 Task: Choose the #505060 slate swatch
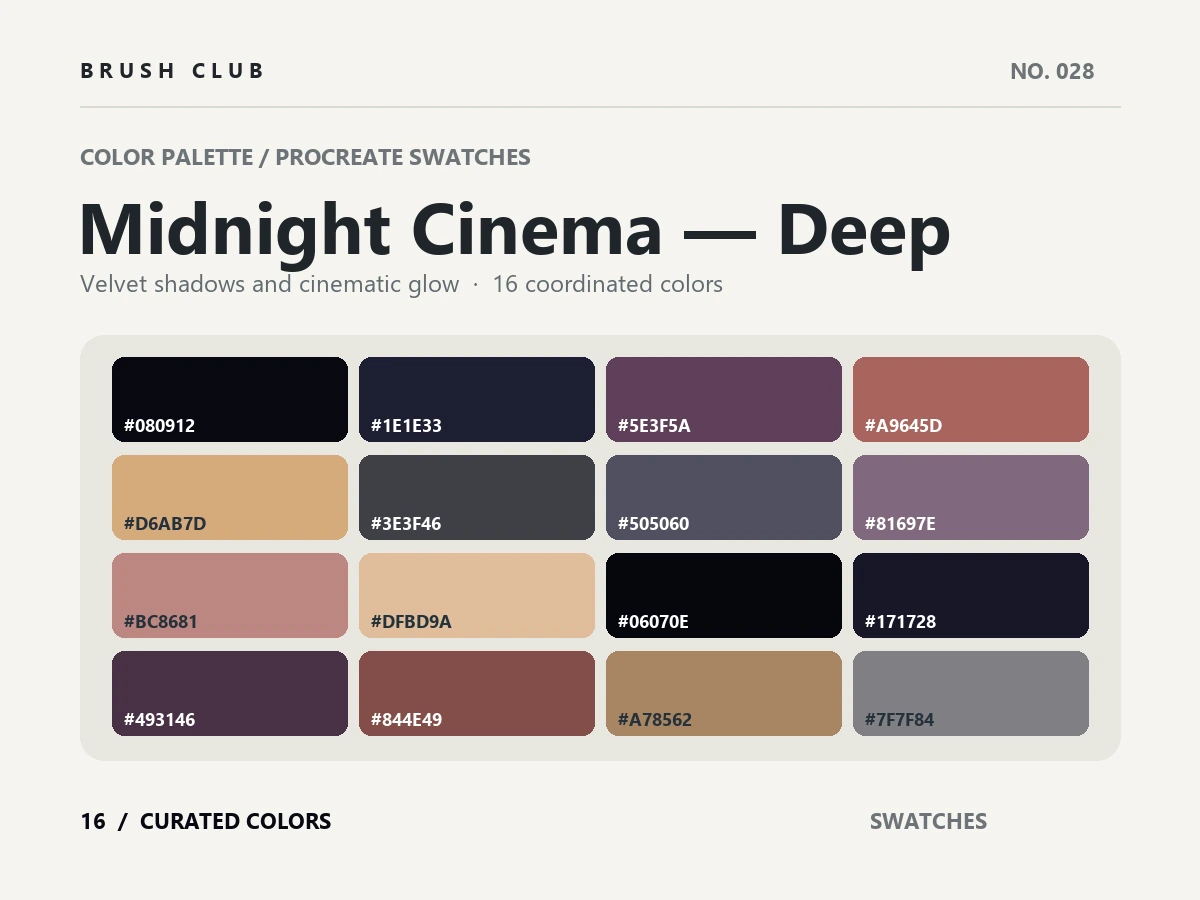[724, 497]
